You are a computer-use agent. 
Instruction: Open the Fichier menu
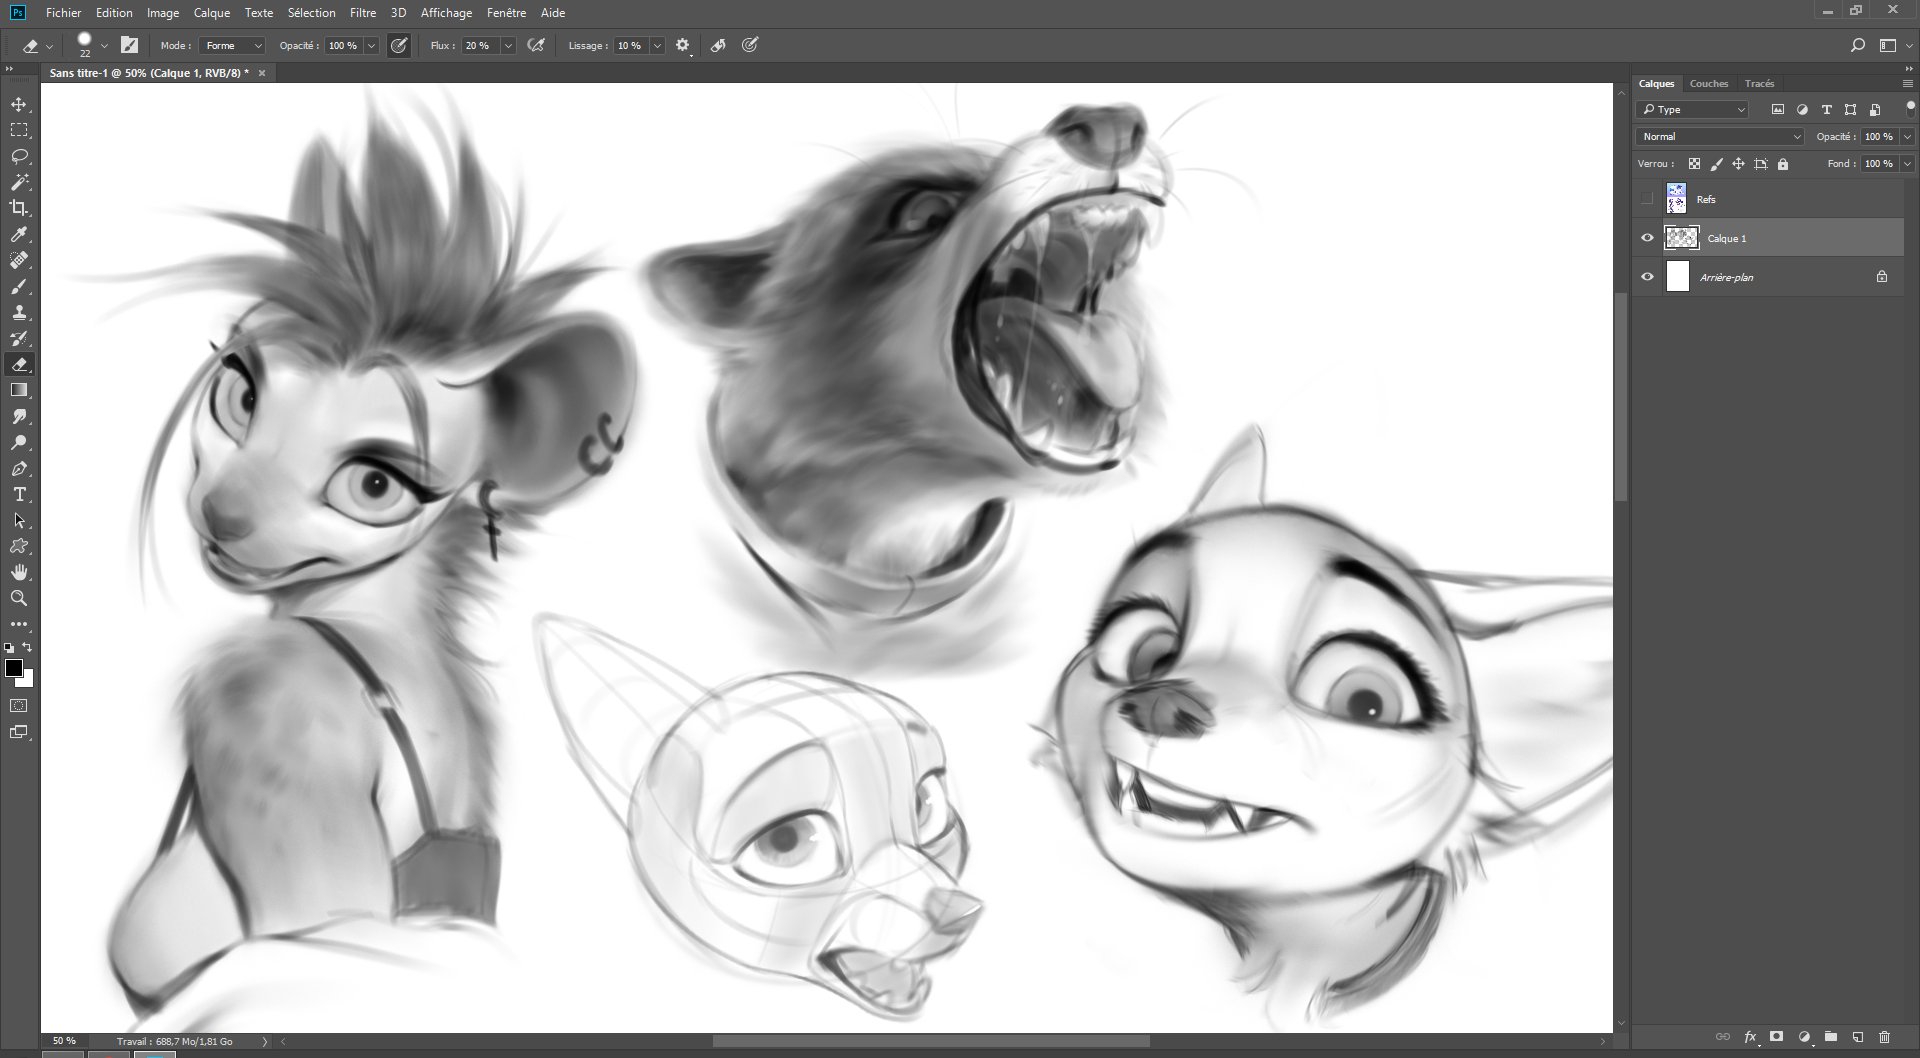pos(64,13)
